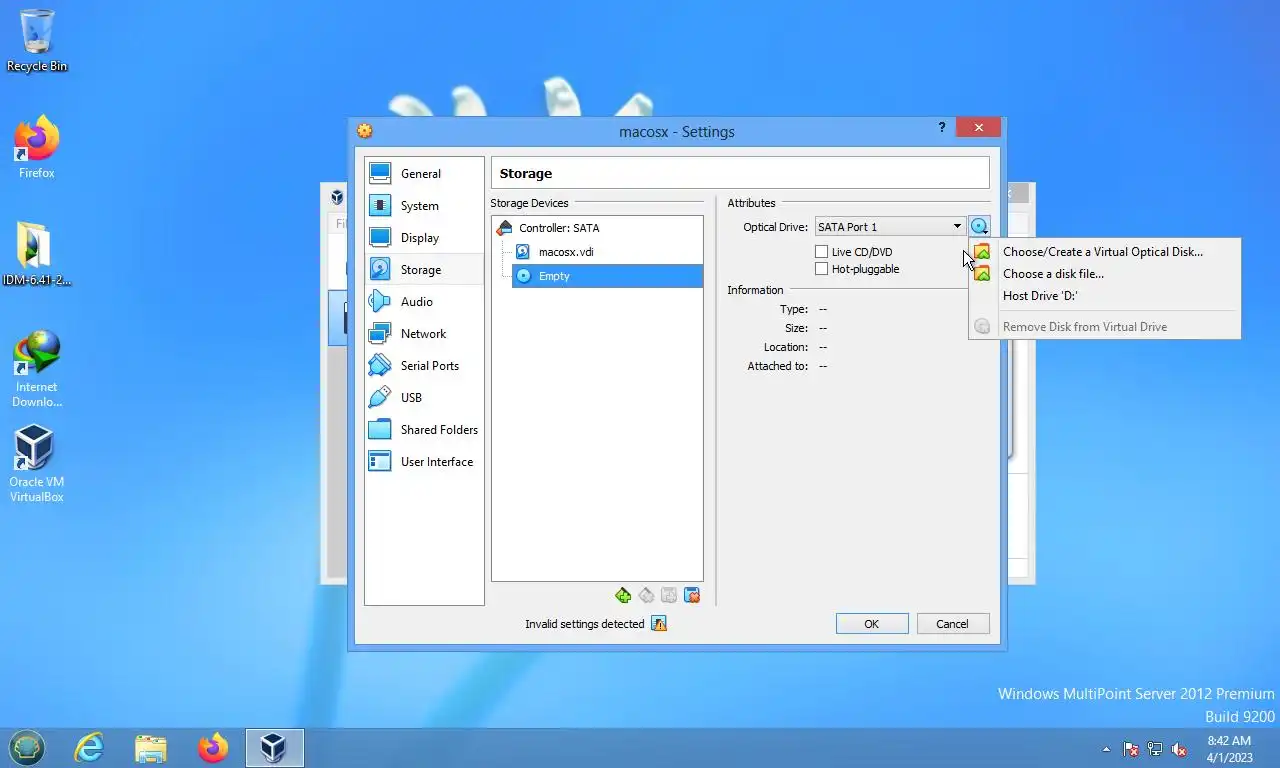
Task: Click the network status tray icon
Action: pos(1155,749)
